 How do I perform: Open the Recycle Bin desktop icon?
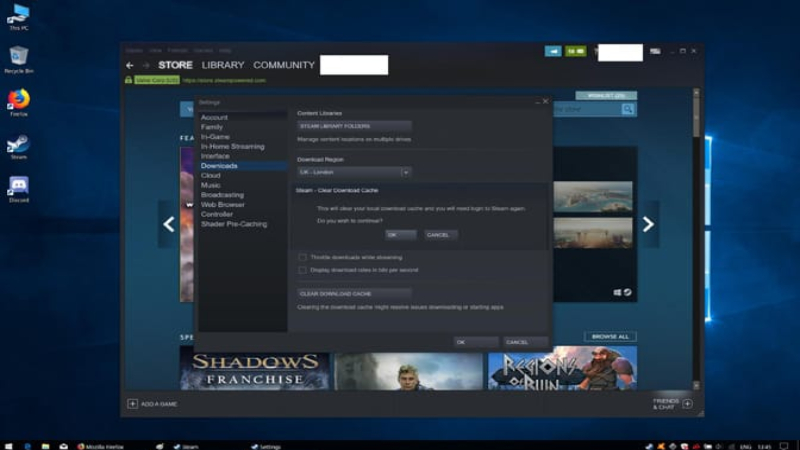pyautogui.click(x=19, y=60)
